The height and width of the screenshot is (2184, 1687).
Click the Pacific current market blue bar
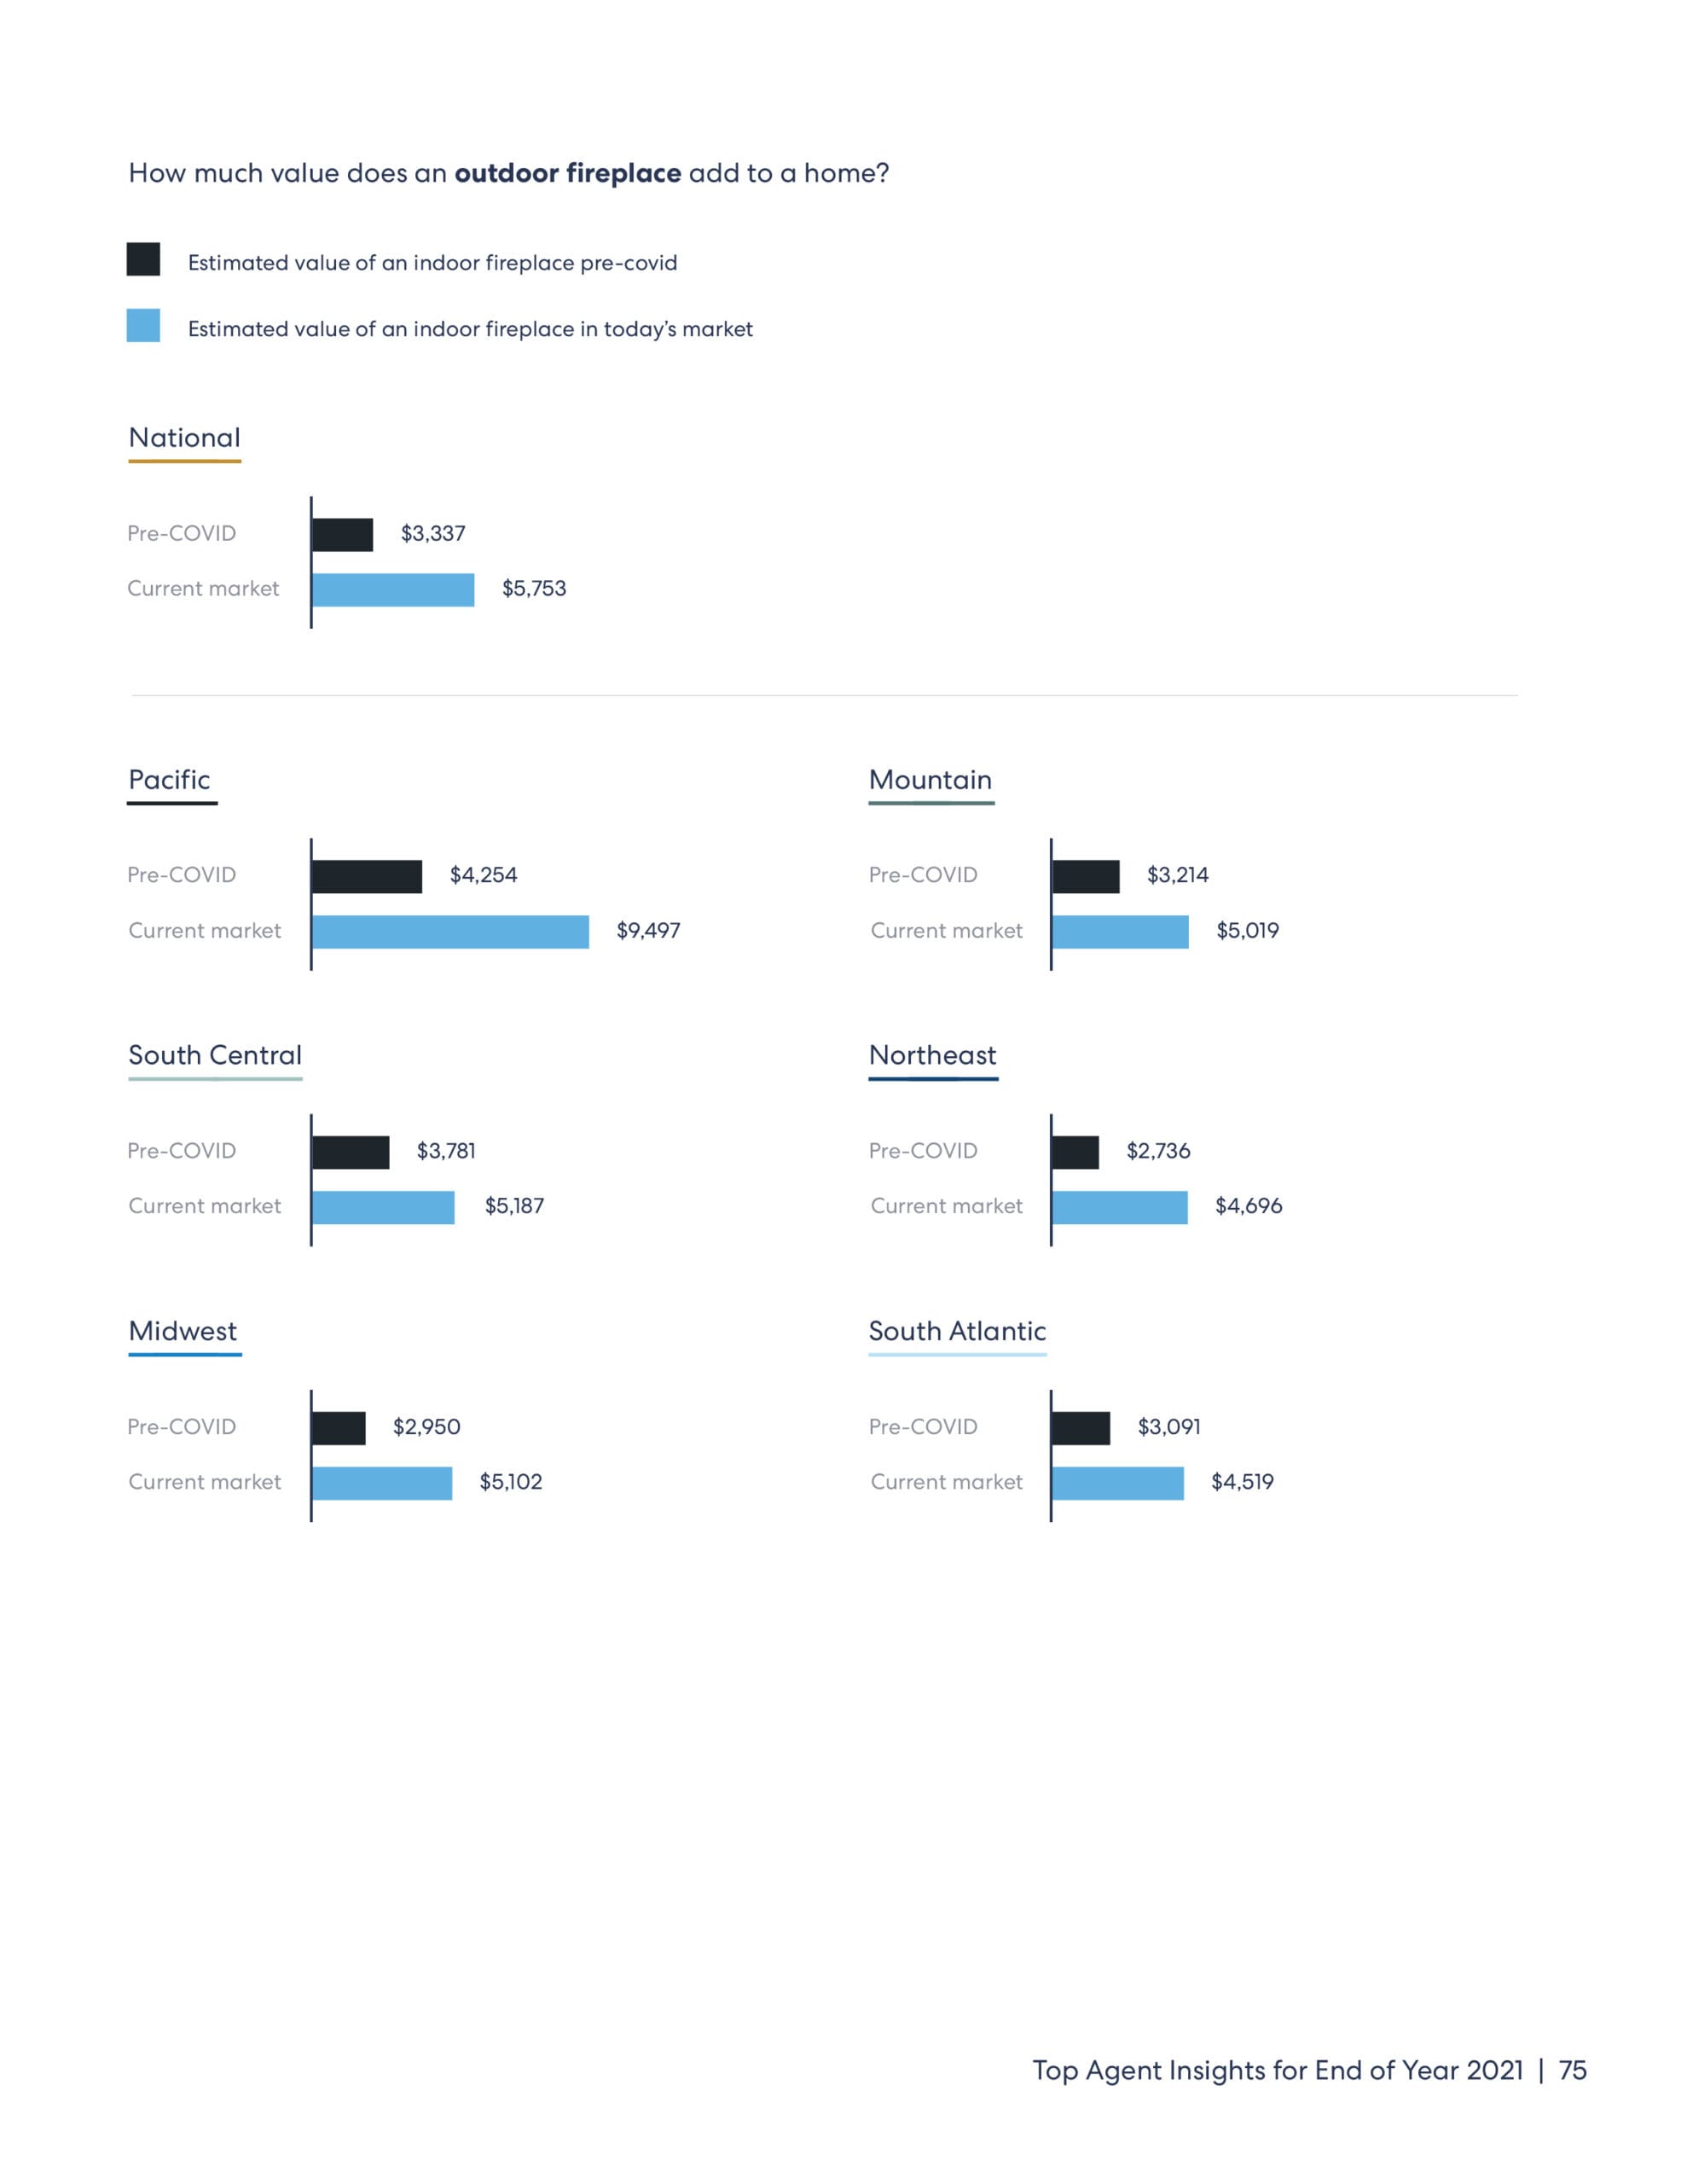pos(450,932)
